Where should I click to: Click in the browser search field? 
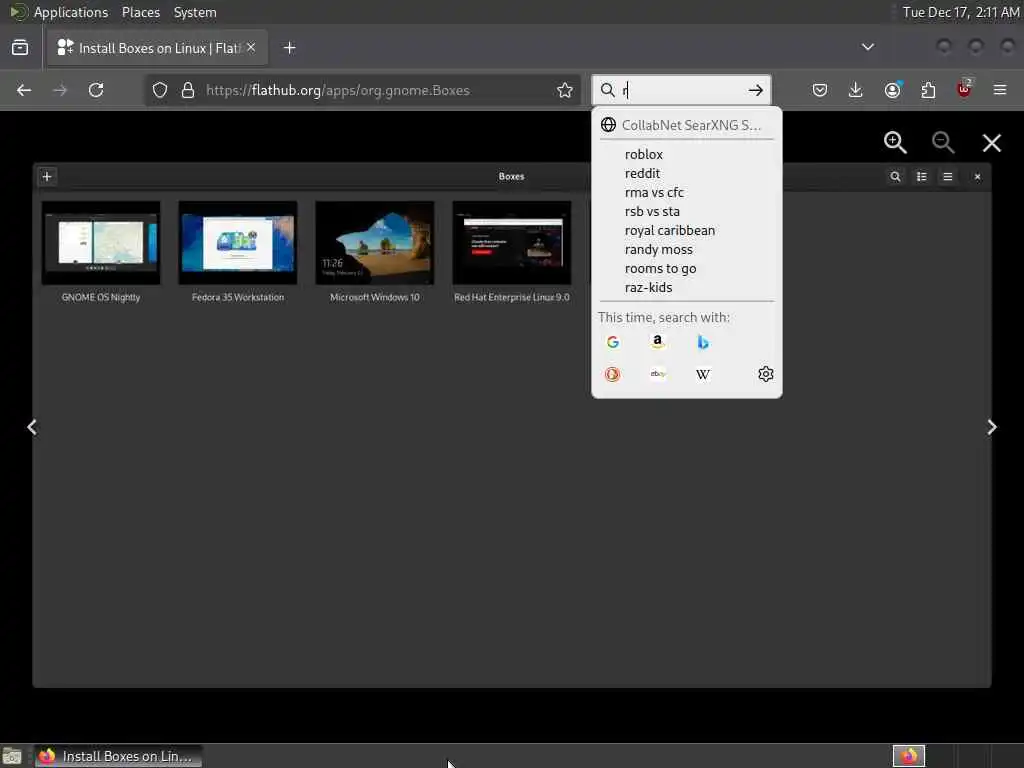[682, 90]
